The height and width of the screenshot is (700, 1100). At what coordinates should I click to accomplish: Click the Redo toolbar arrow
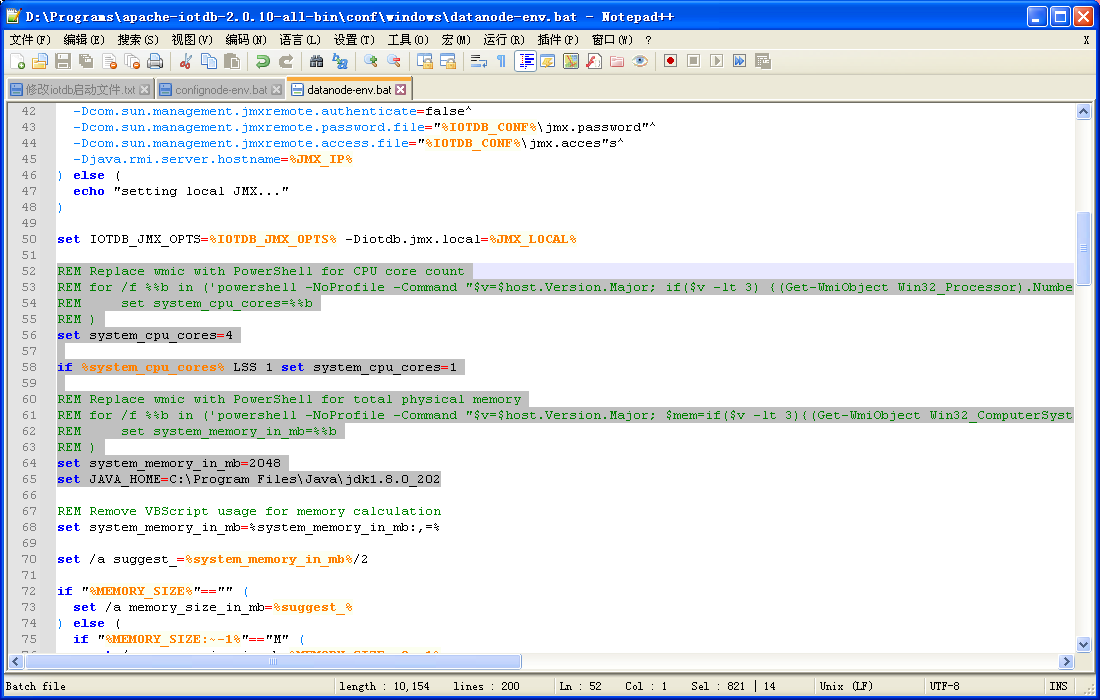tap(286, 62)
